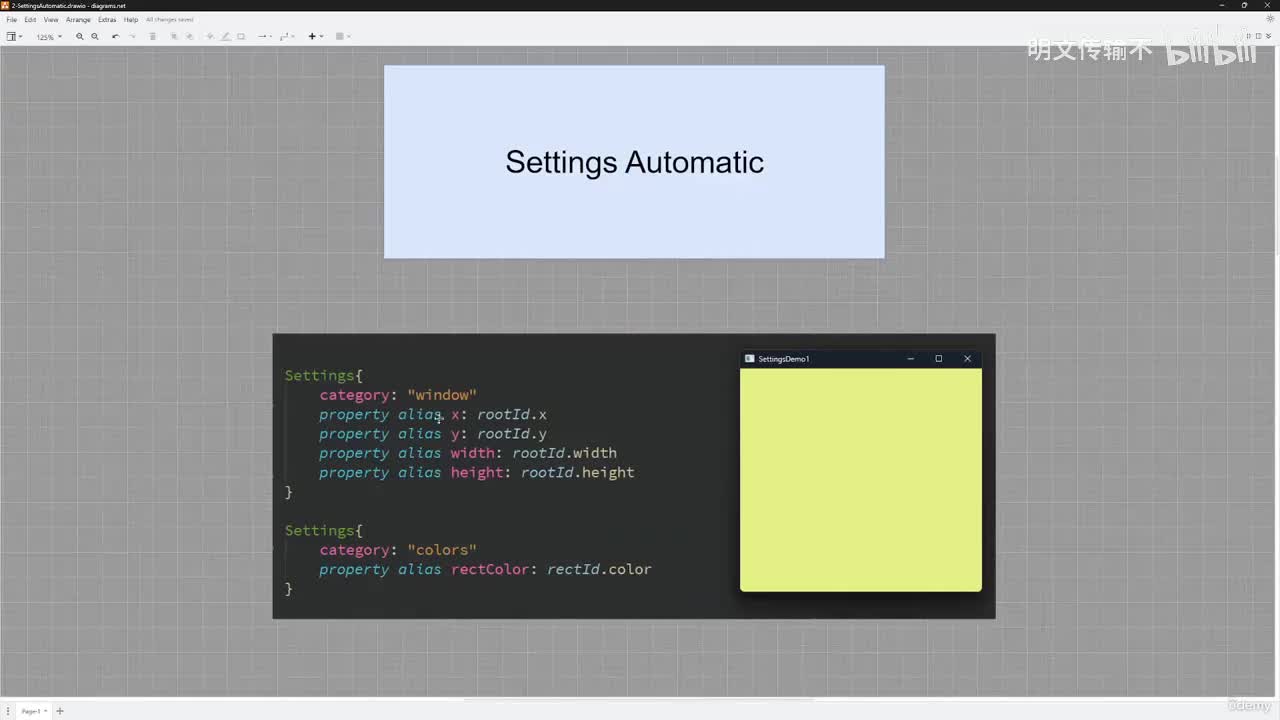
Task: Select the Settings Automatic title shape
Action: tap(634, 162)
